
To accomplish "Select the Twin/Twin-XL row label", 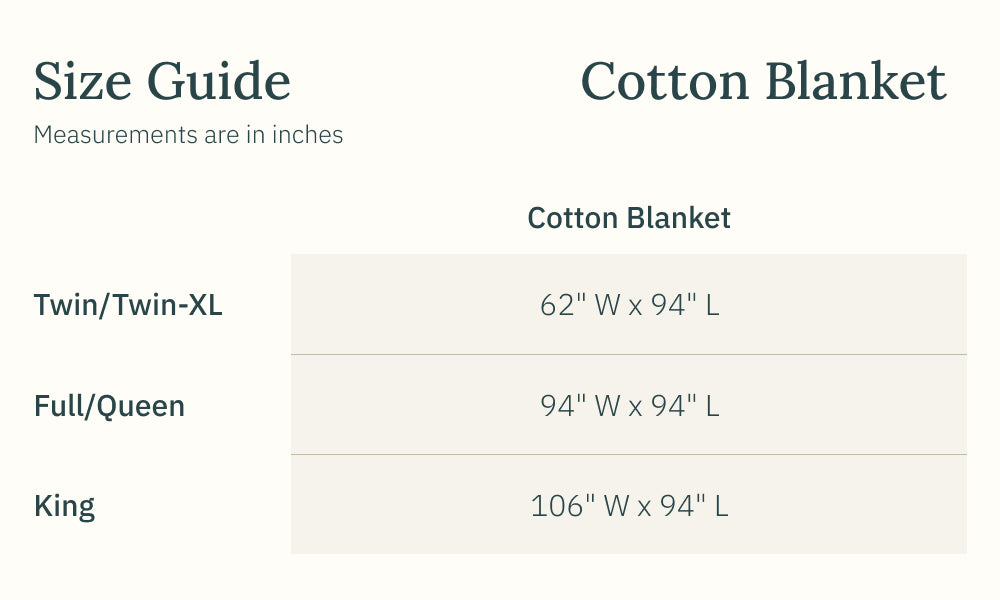I will coord(128,305).
